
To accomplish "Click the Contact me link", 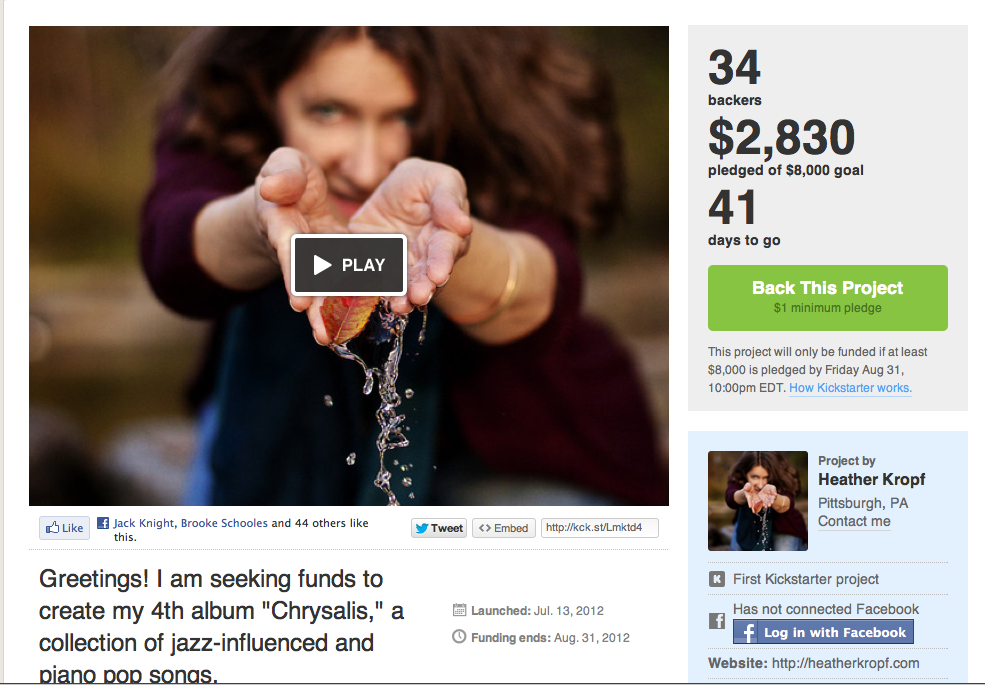I will pos(854,521).
